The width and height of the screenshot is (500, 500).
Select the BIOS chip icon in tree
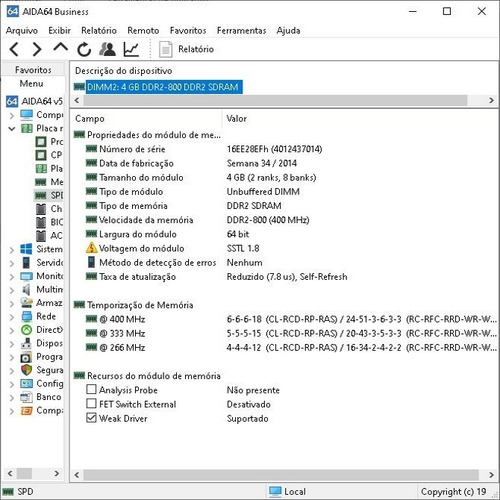click(x=41, y=222)
